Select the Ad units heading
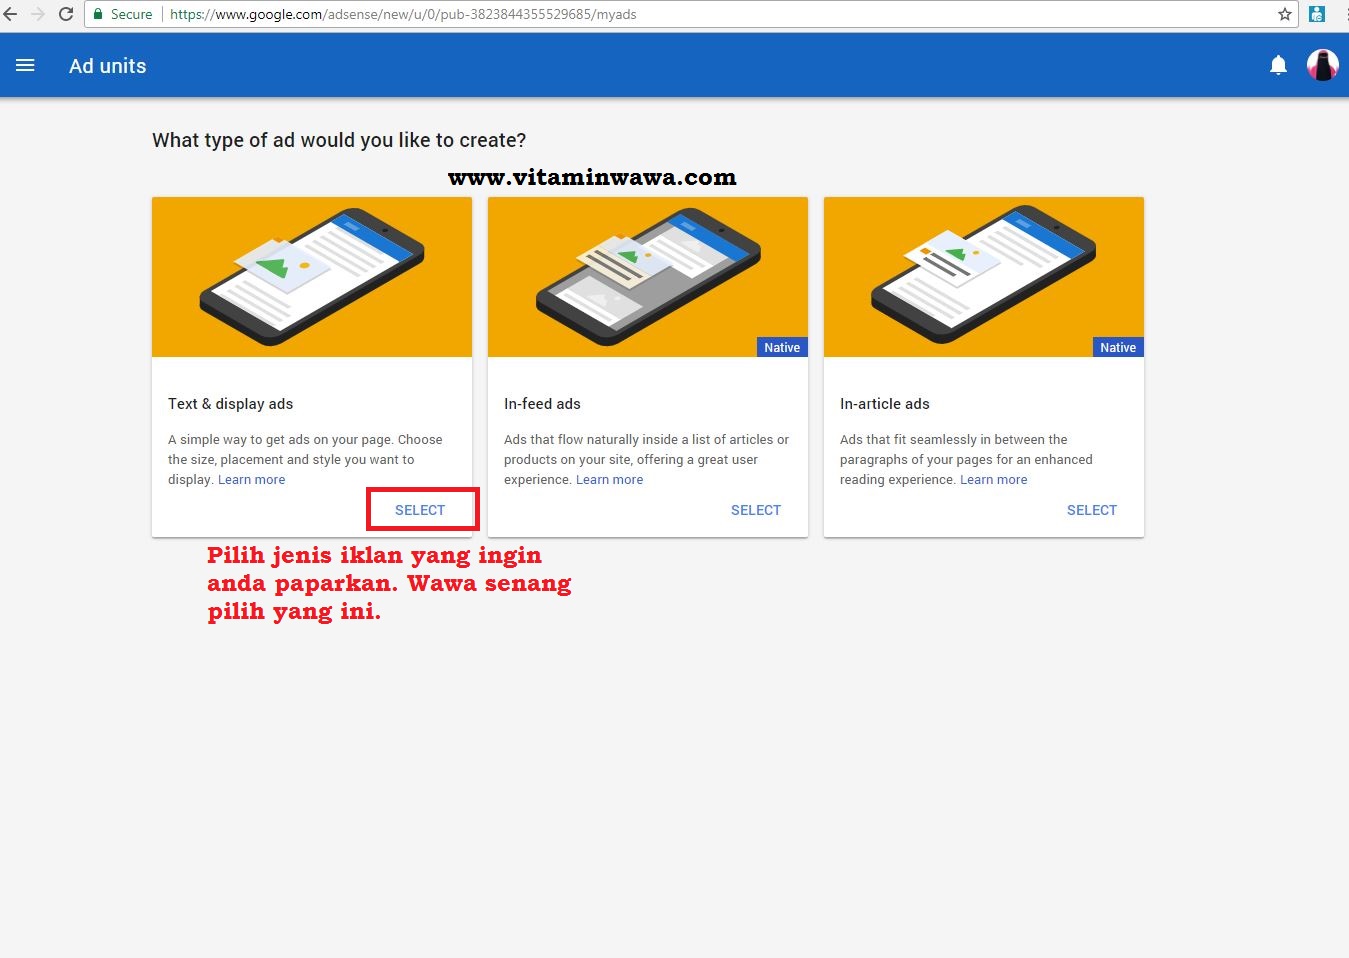Viewport: 1349px width, 958px height. click(107, 65)
